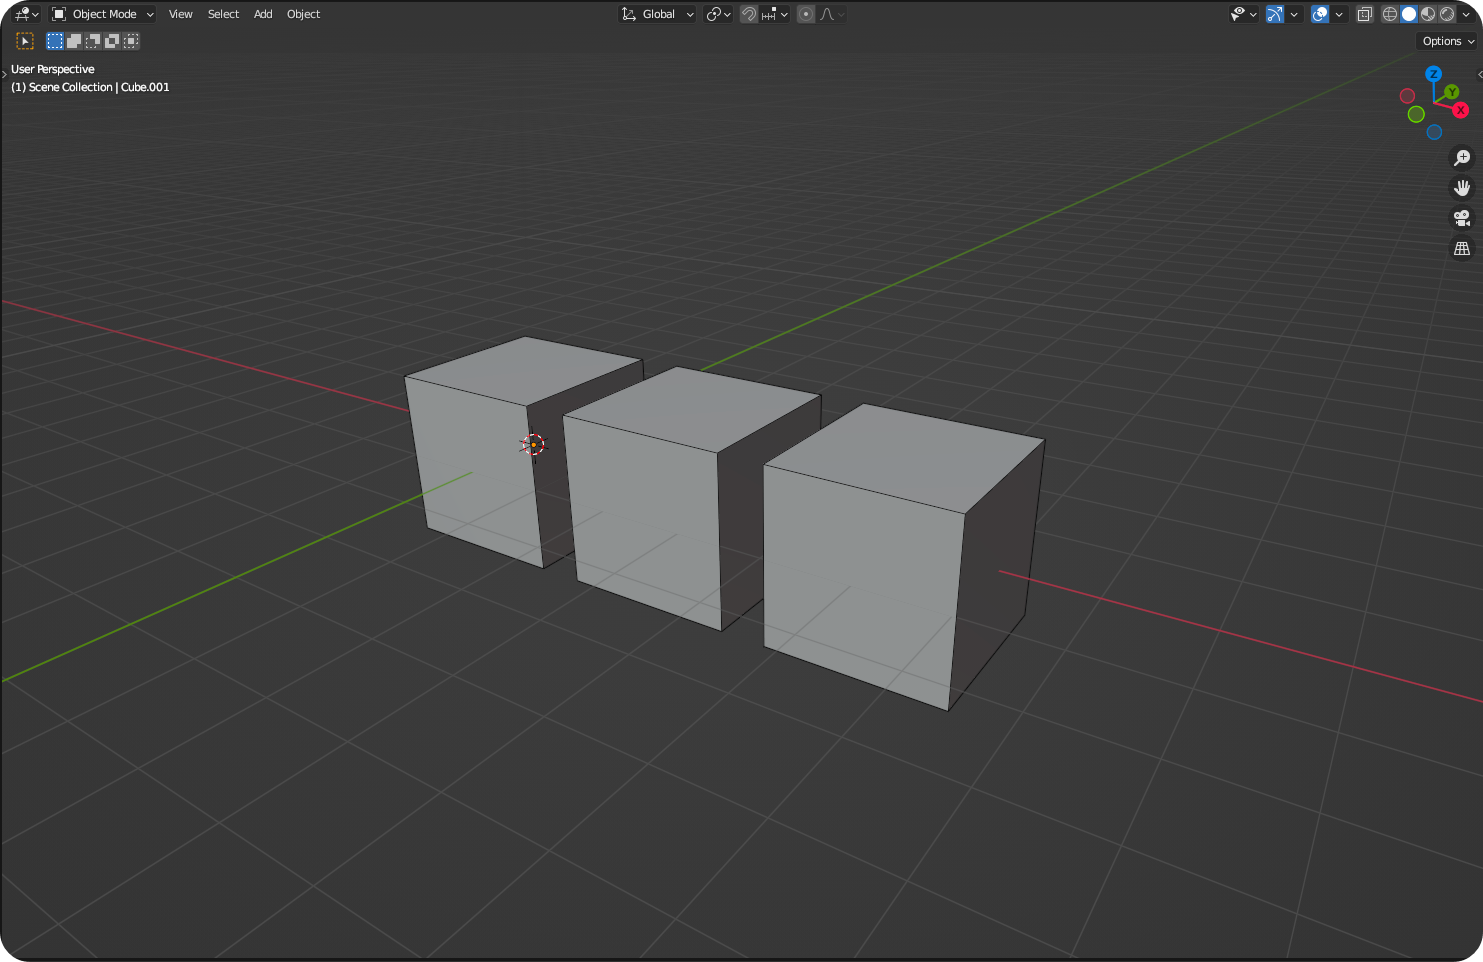Open the snapping options dropdown

click(775, 14)
